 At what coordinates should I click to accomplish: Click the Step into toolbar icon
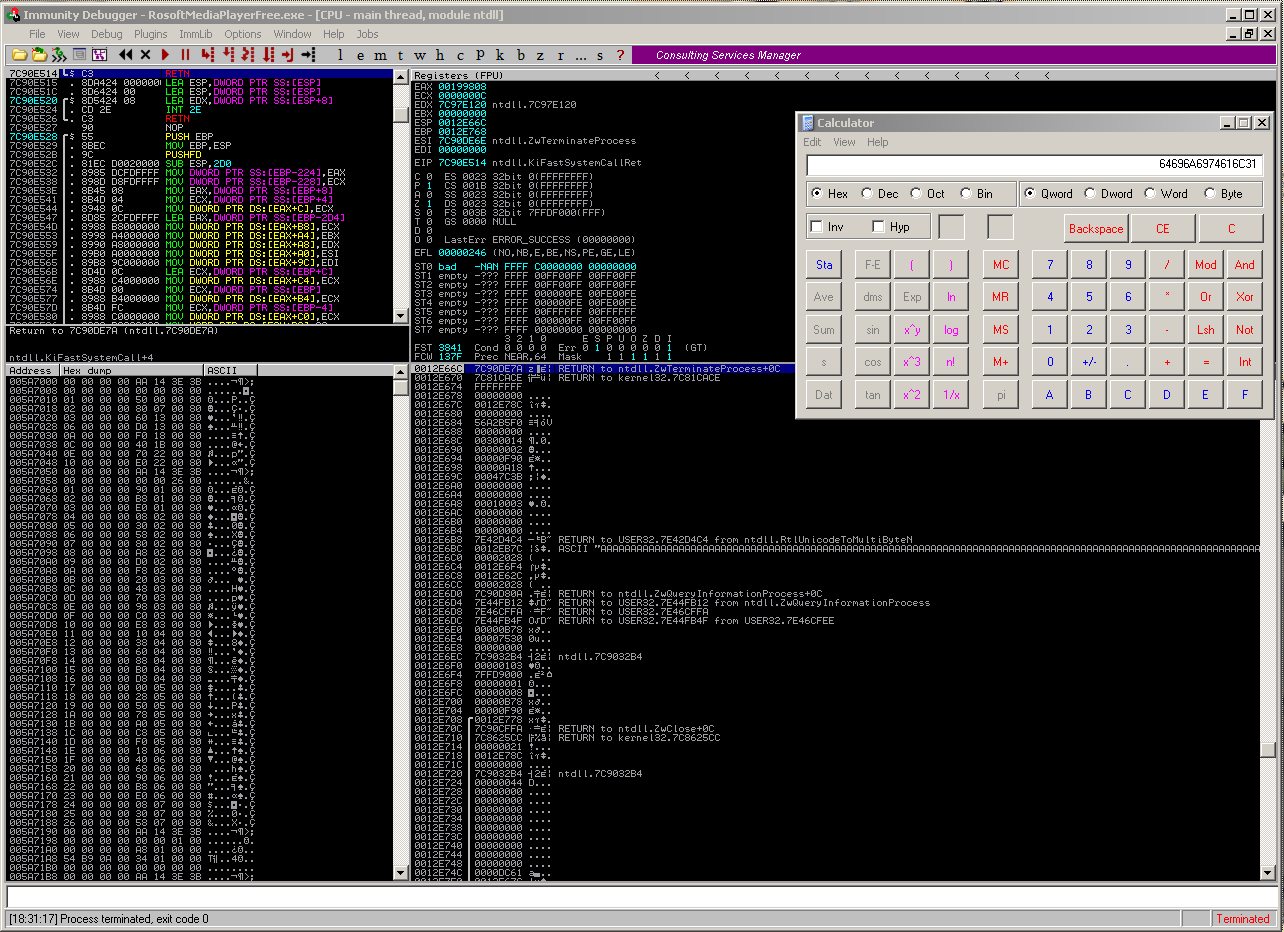208,54
